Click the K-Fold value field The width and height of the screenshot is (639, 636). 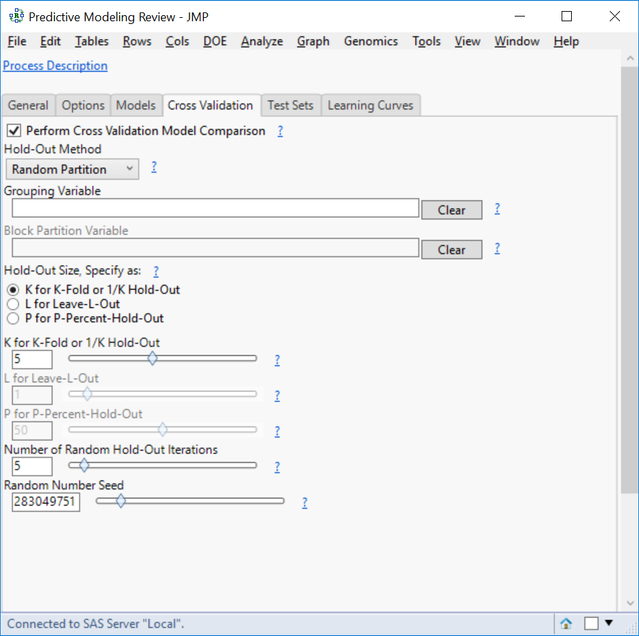pos(32,359)
